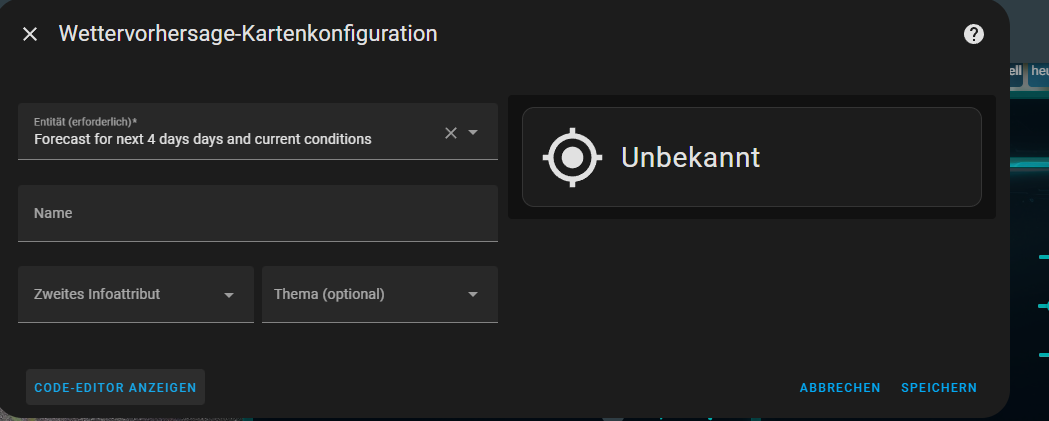
Task: Open the help icon for card configuration
Action: (x=973, y=34)
